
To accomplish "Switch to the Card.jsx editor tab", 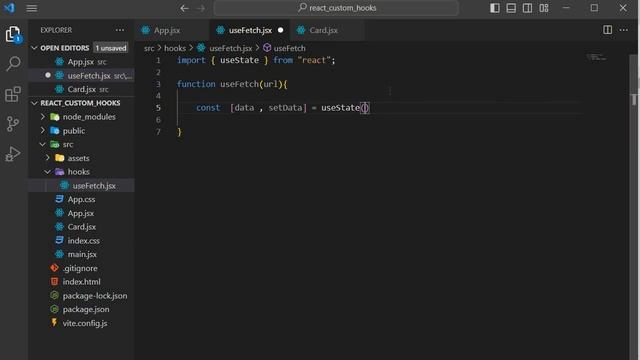I will pos(327,30).
